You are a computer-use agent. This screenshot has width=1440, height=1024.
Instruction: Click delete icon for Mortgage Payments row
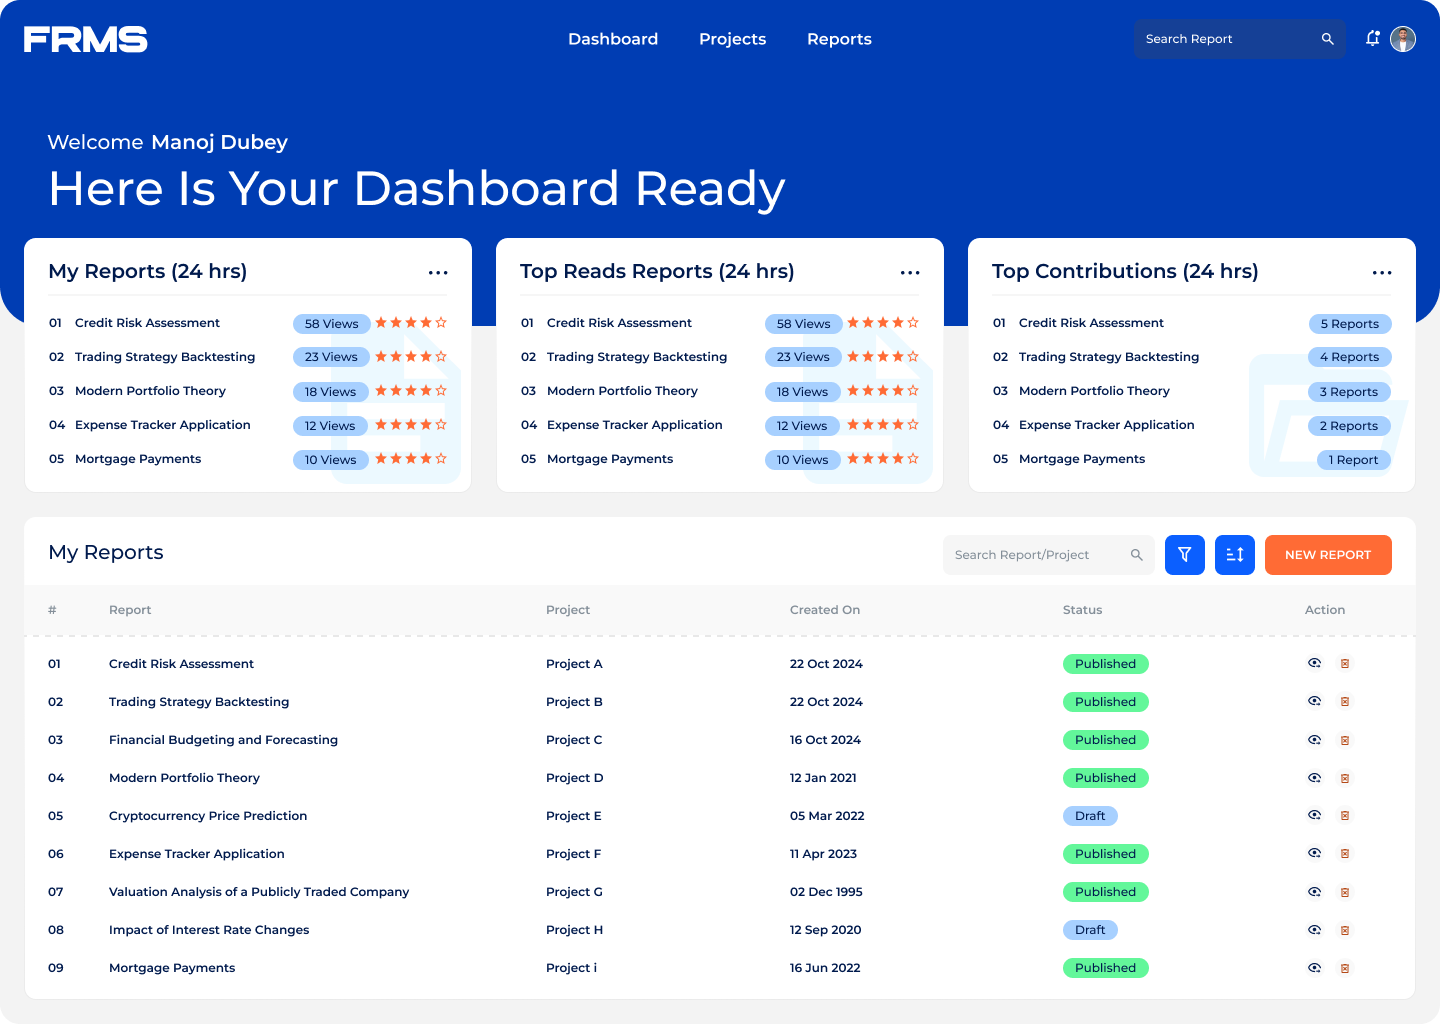pos(1345,968)
